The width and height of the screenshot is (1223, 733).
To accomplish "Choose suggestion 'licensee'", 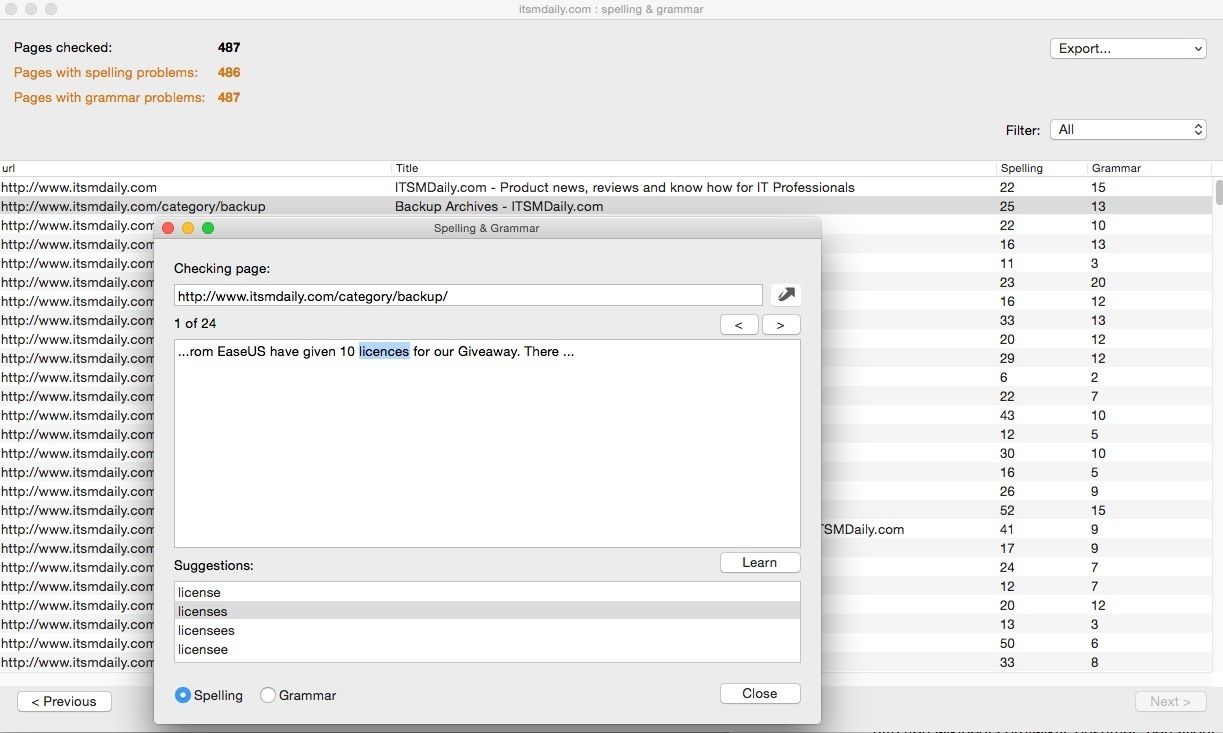I will click(x=487, y=649).
